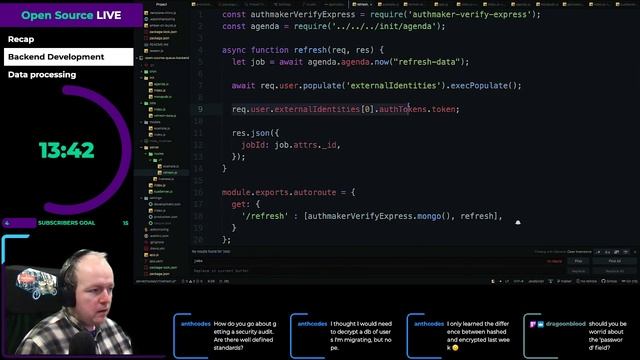Click the jobs folder icon
640x360 pixels.
[x=147, y=103]
